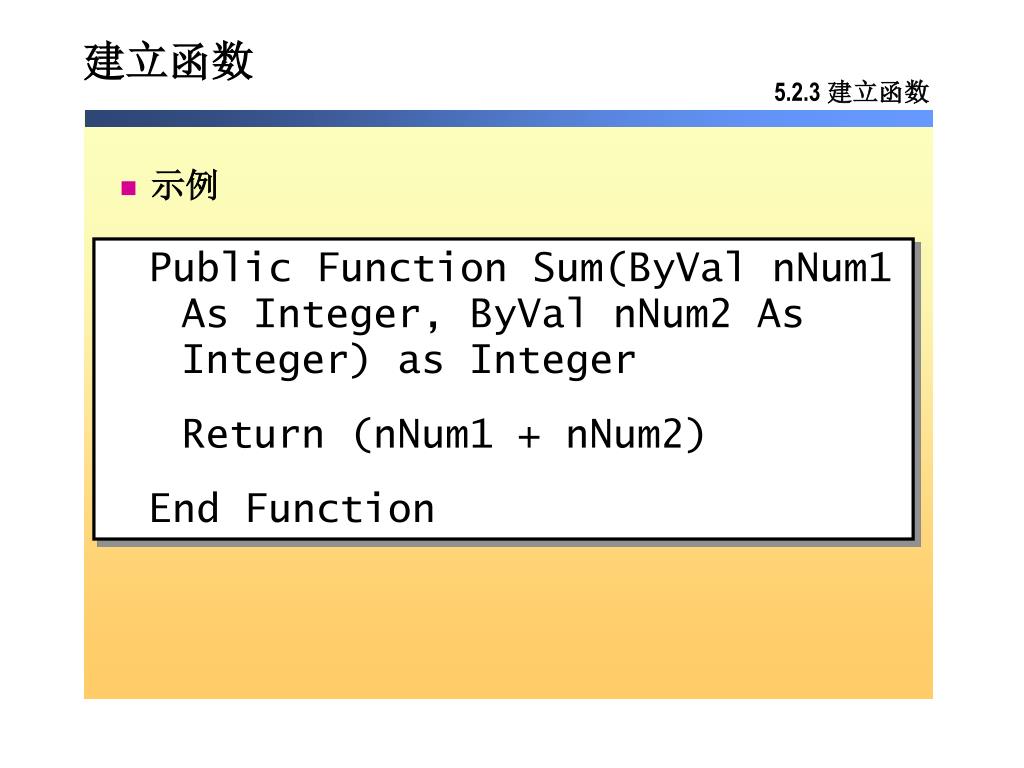Place cursor on the Return keyword

(253, 435)
